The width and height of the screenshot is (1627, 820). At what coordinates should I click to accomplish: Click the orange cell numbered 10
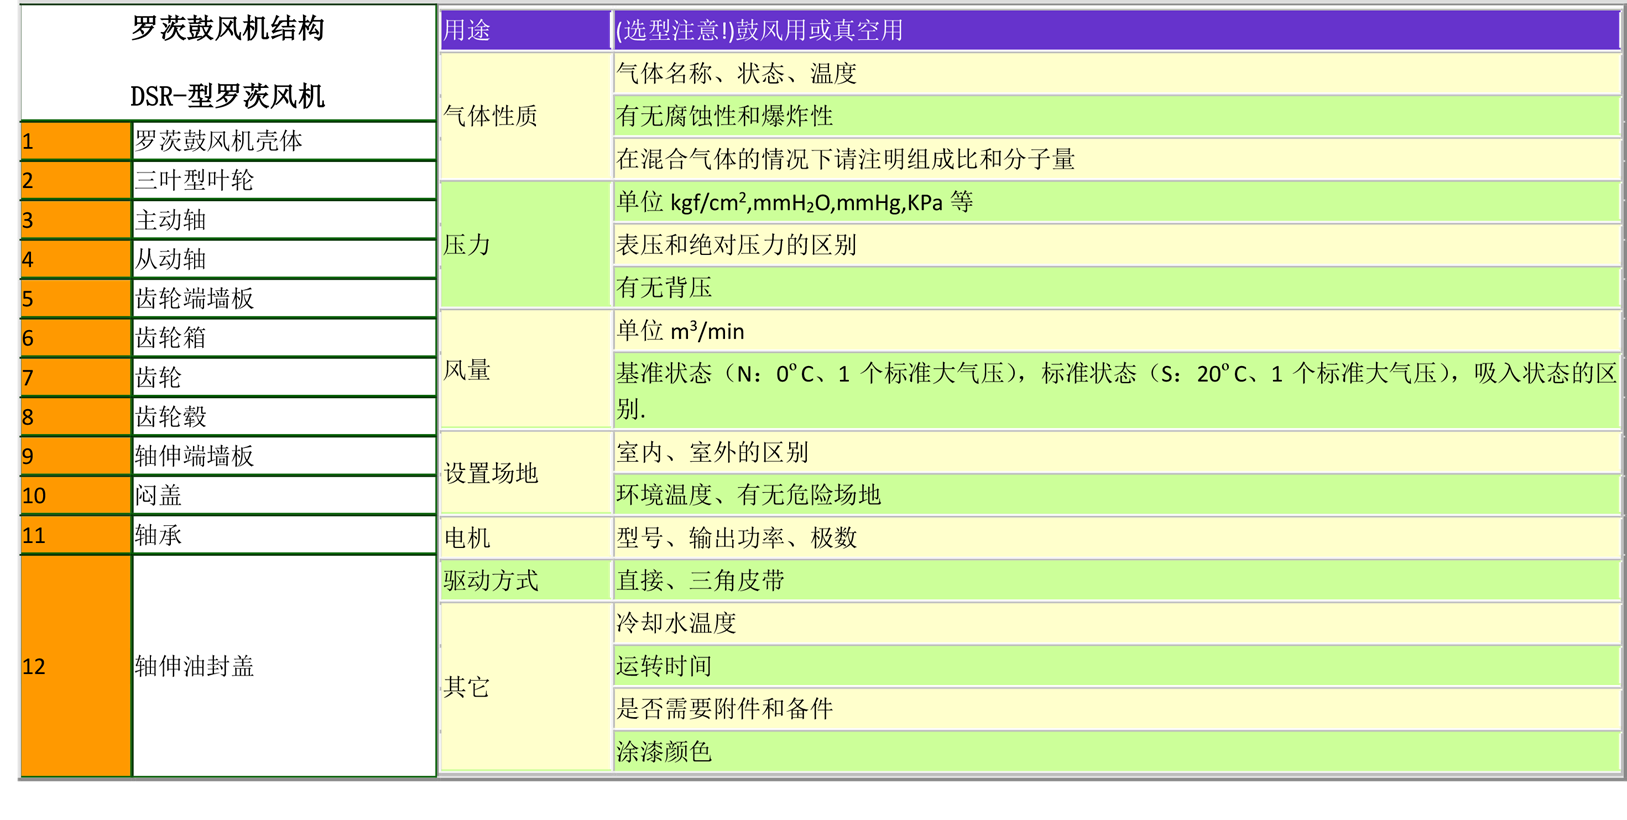[x=75, y=496]
